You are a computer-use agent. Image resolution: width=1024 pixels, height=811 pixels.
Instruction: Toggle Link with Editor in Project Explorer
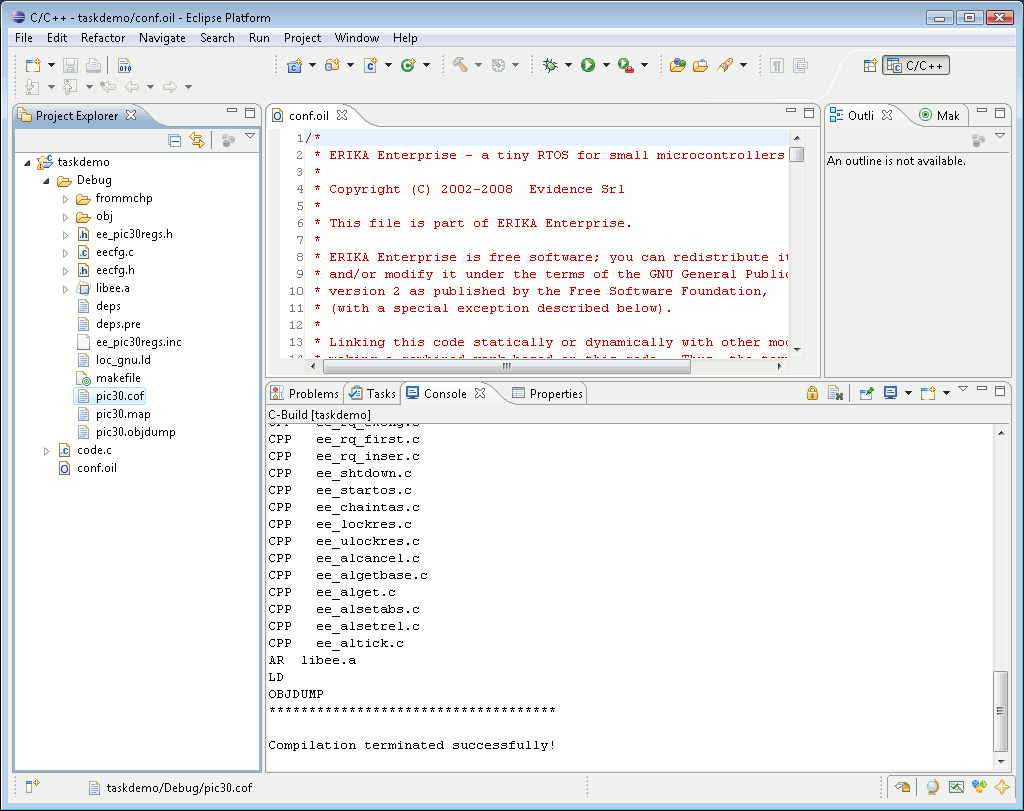[x=197, y=140]
